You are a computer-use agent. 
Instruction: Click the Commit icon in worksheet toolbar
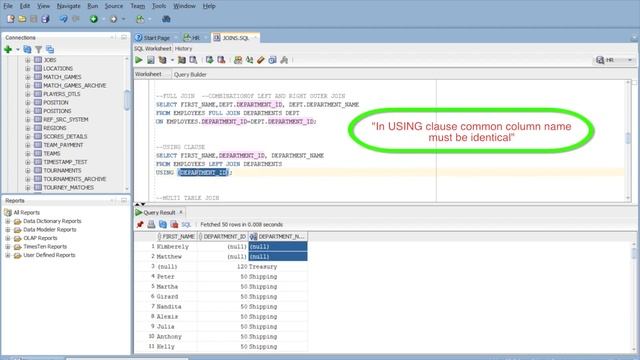(209, 60)
